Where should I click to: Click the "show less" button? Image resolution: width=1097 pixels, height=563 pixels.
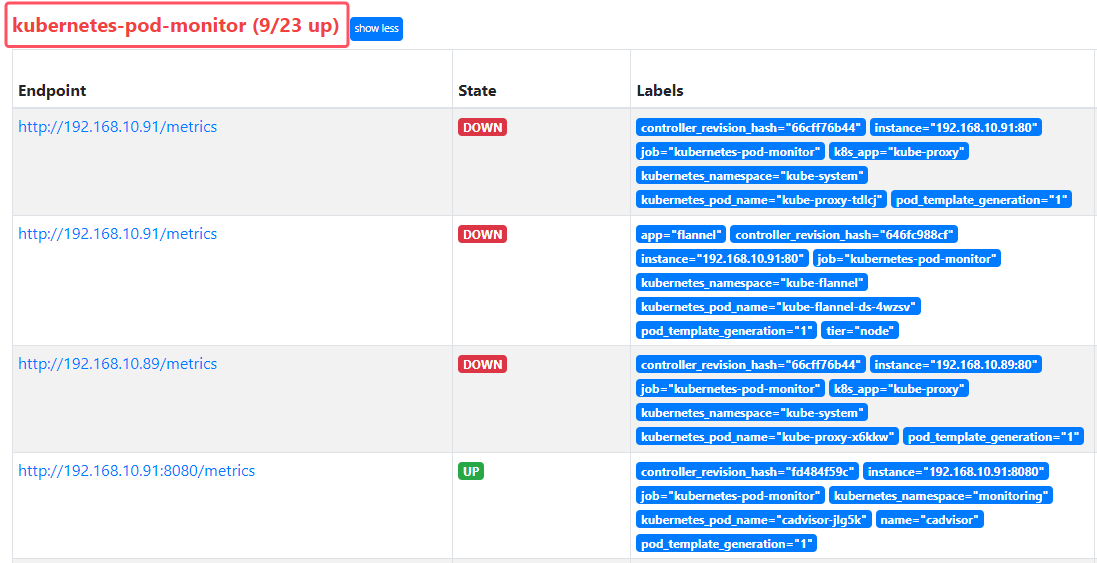pos(376,29)
